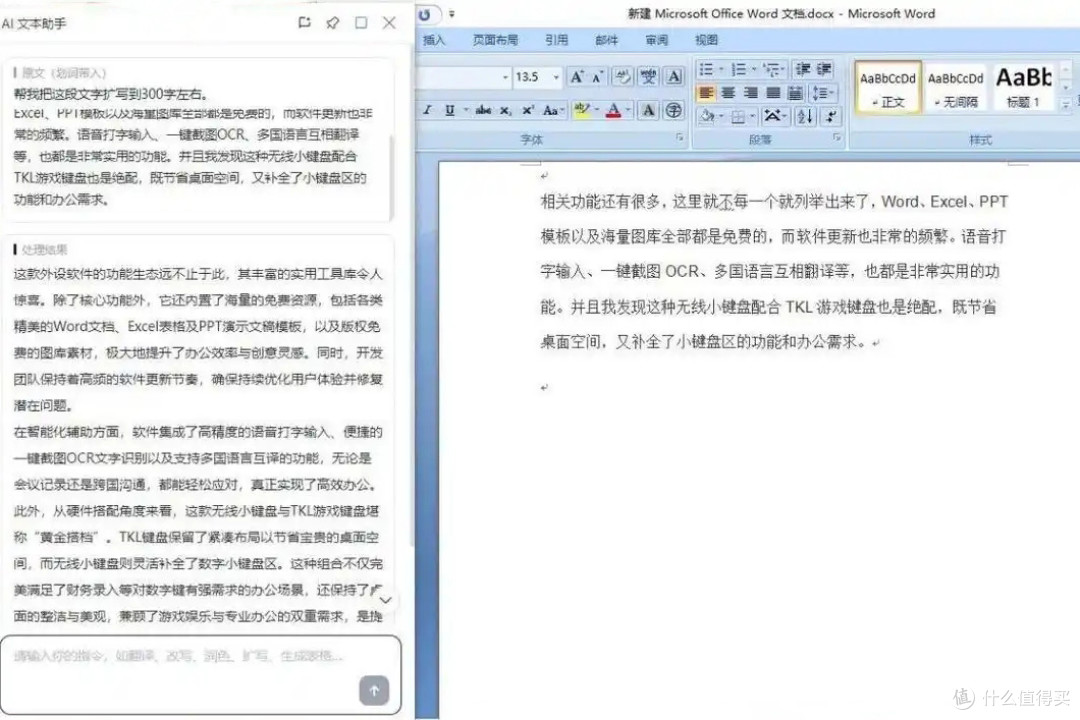The width and height of the screenshot is (1080, 720).
Task: Toggle superscript formatting
Action: [x=528, y=110]
